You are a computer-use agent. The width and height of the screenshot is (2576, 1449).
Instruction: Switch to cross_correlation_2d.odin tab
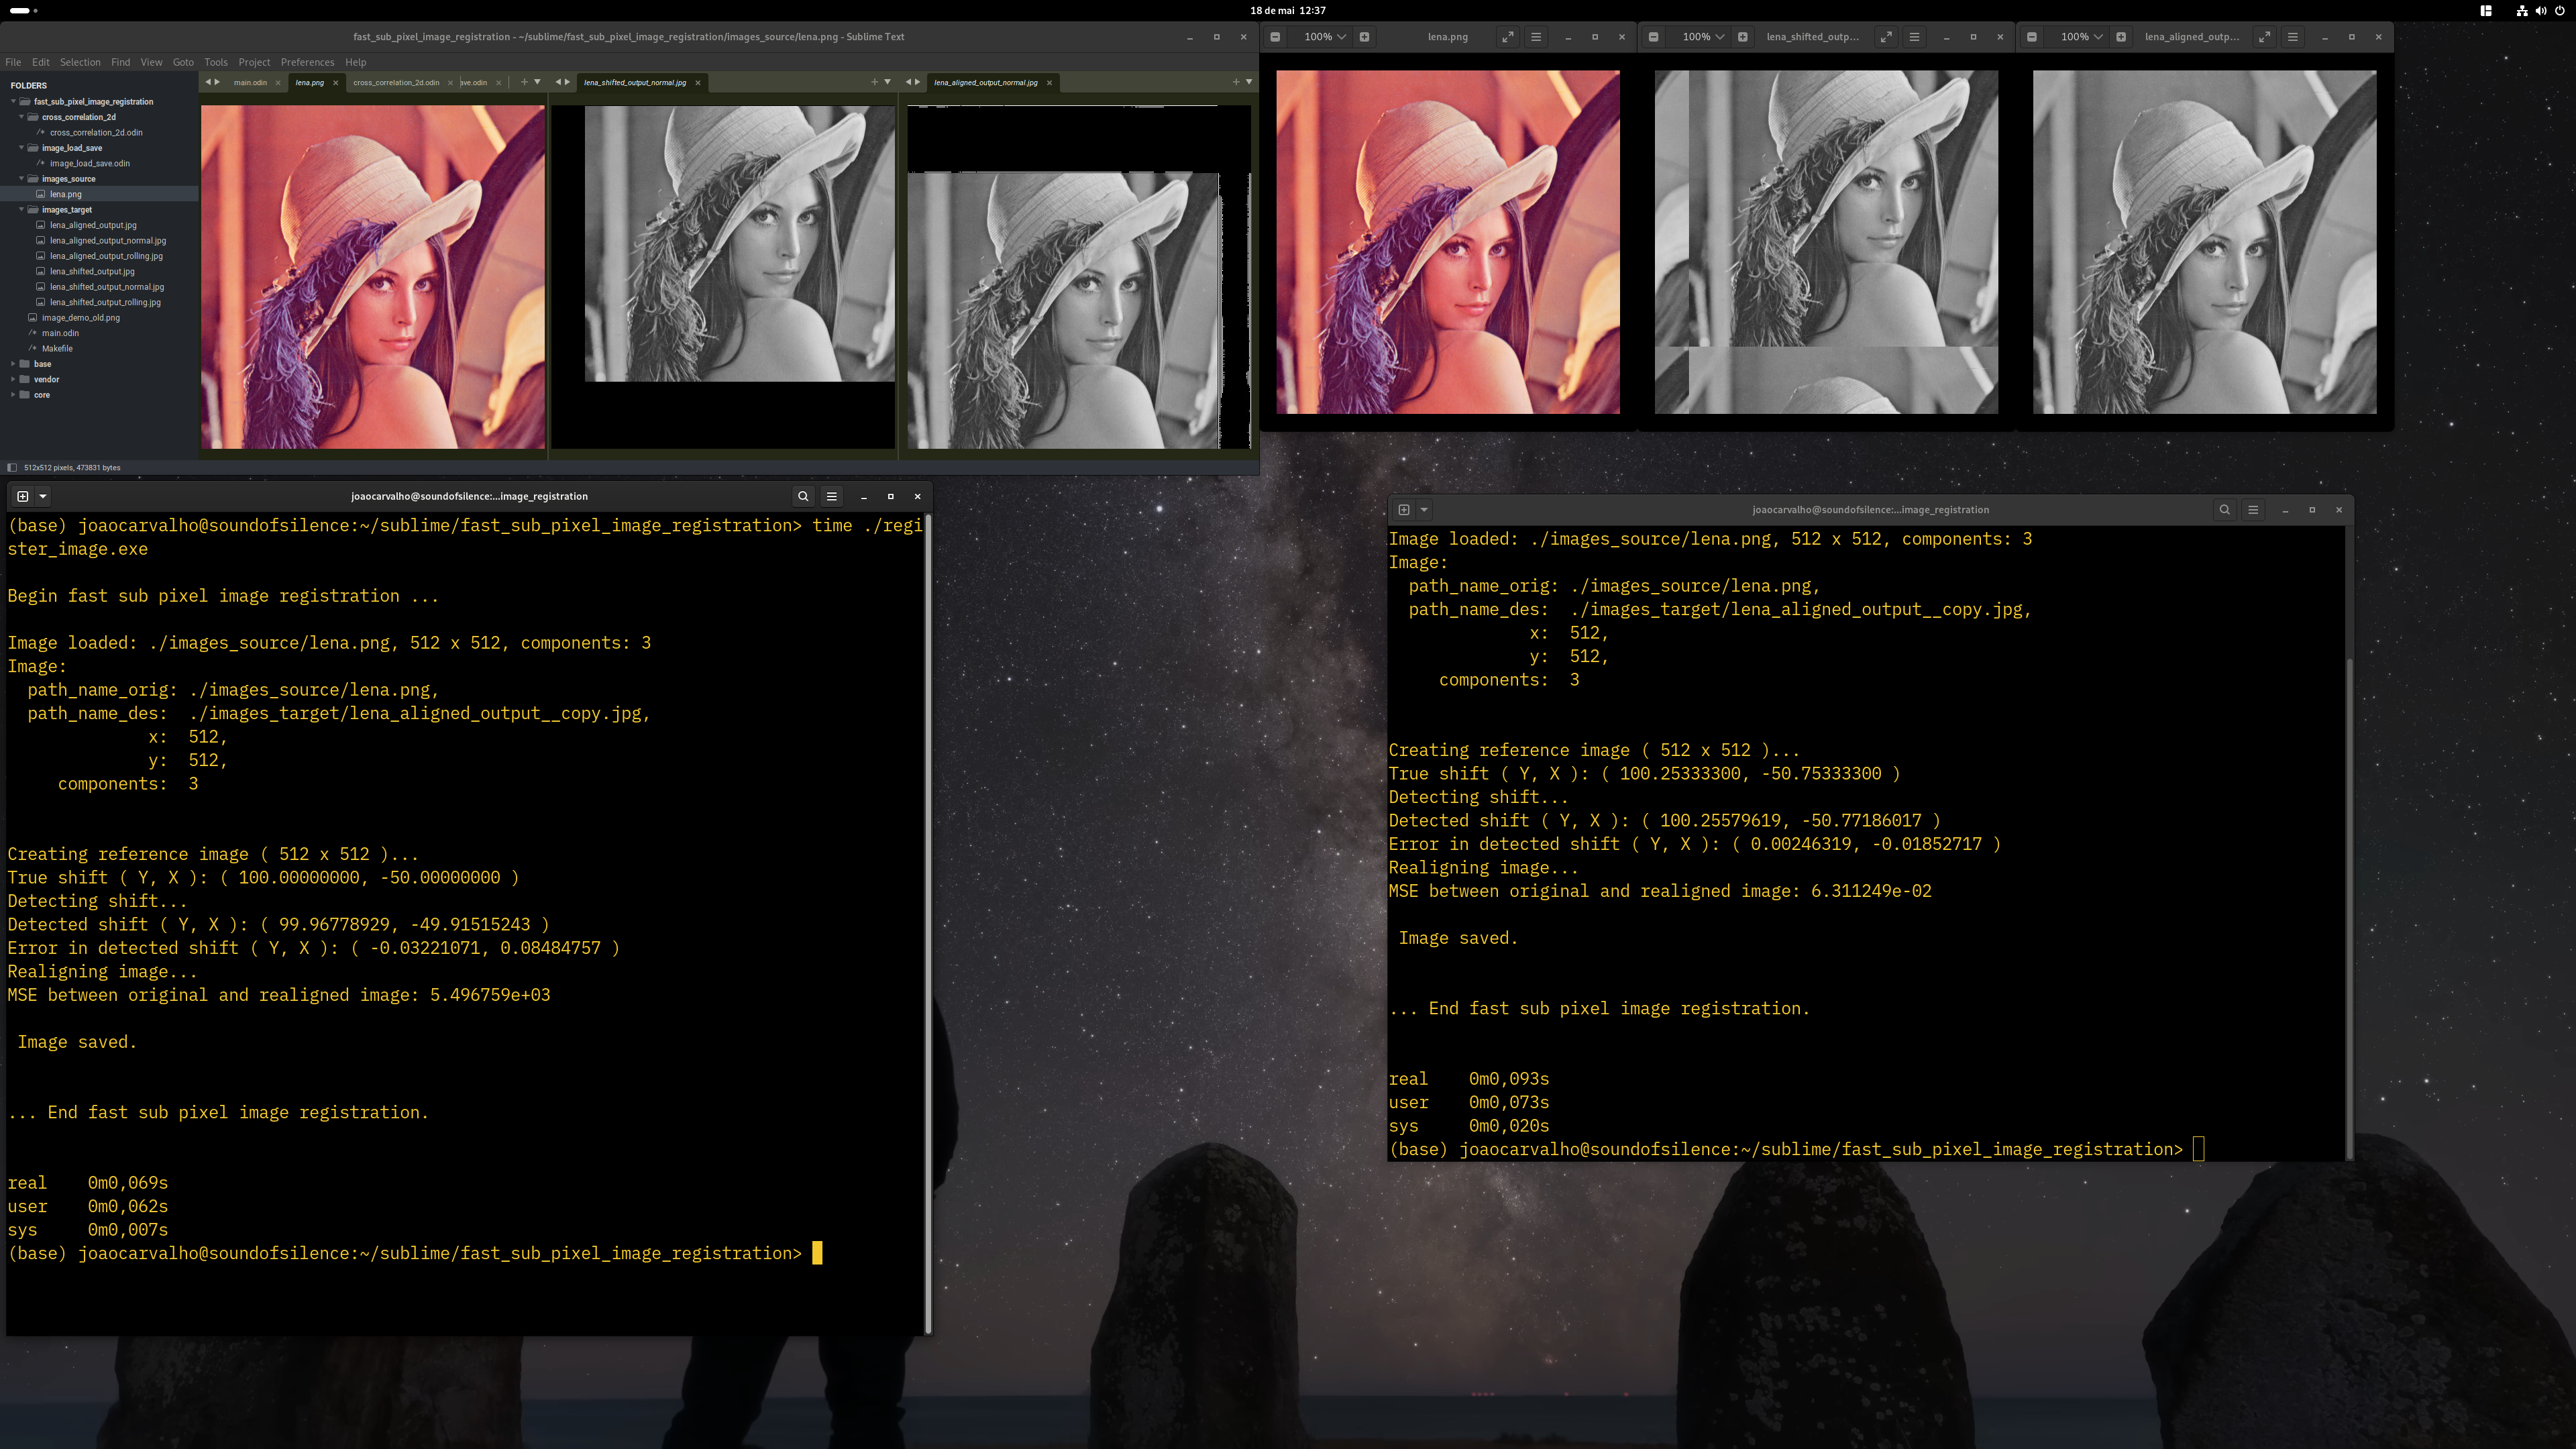pyautogui.click(x=396, y=83)
